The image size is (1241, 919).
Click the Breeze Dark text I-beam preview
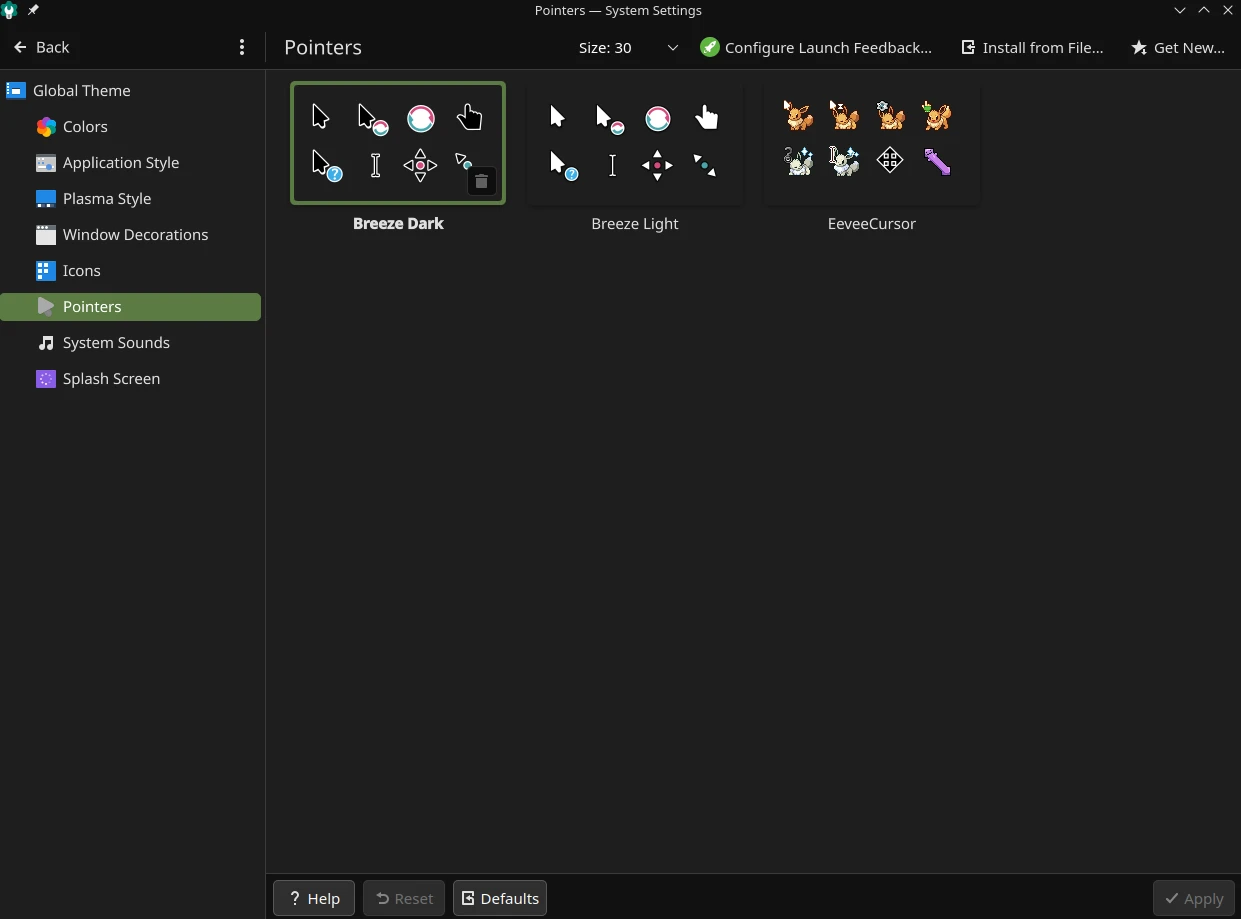point(376,165)
